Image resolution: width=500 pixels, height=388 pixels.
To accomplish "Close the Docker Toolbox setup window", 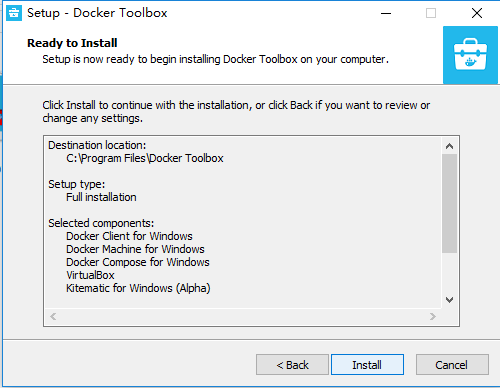I will [477, 13].
